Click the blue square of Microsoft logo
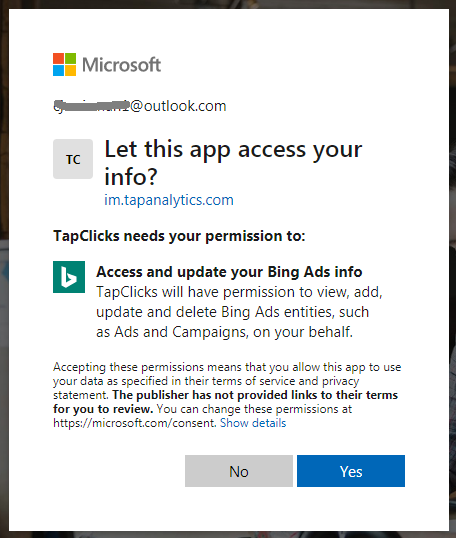Screen dimensions: 456x538 [x=58, y=70]
